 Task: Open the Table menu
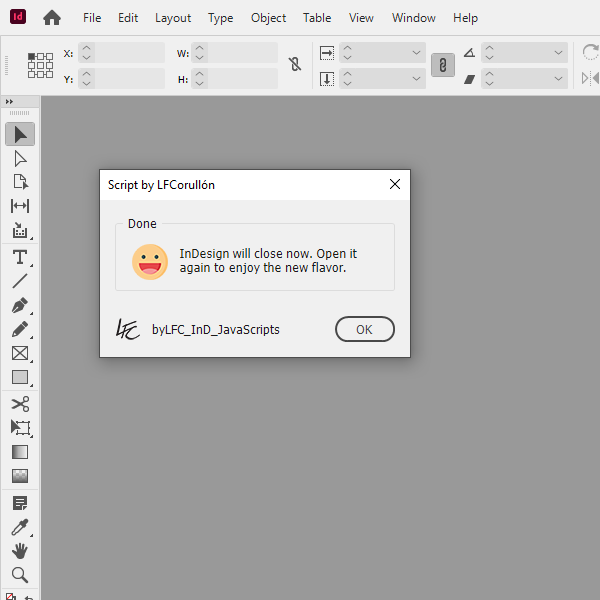(x=317, y=18)
